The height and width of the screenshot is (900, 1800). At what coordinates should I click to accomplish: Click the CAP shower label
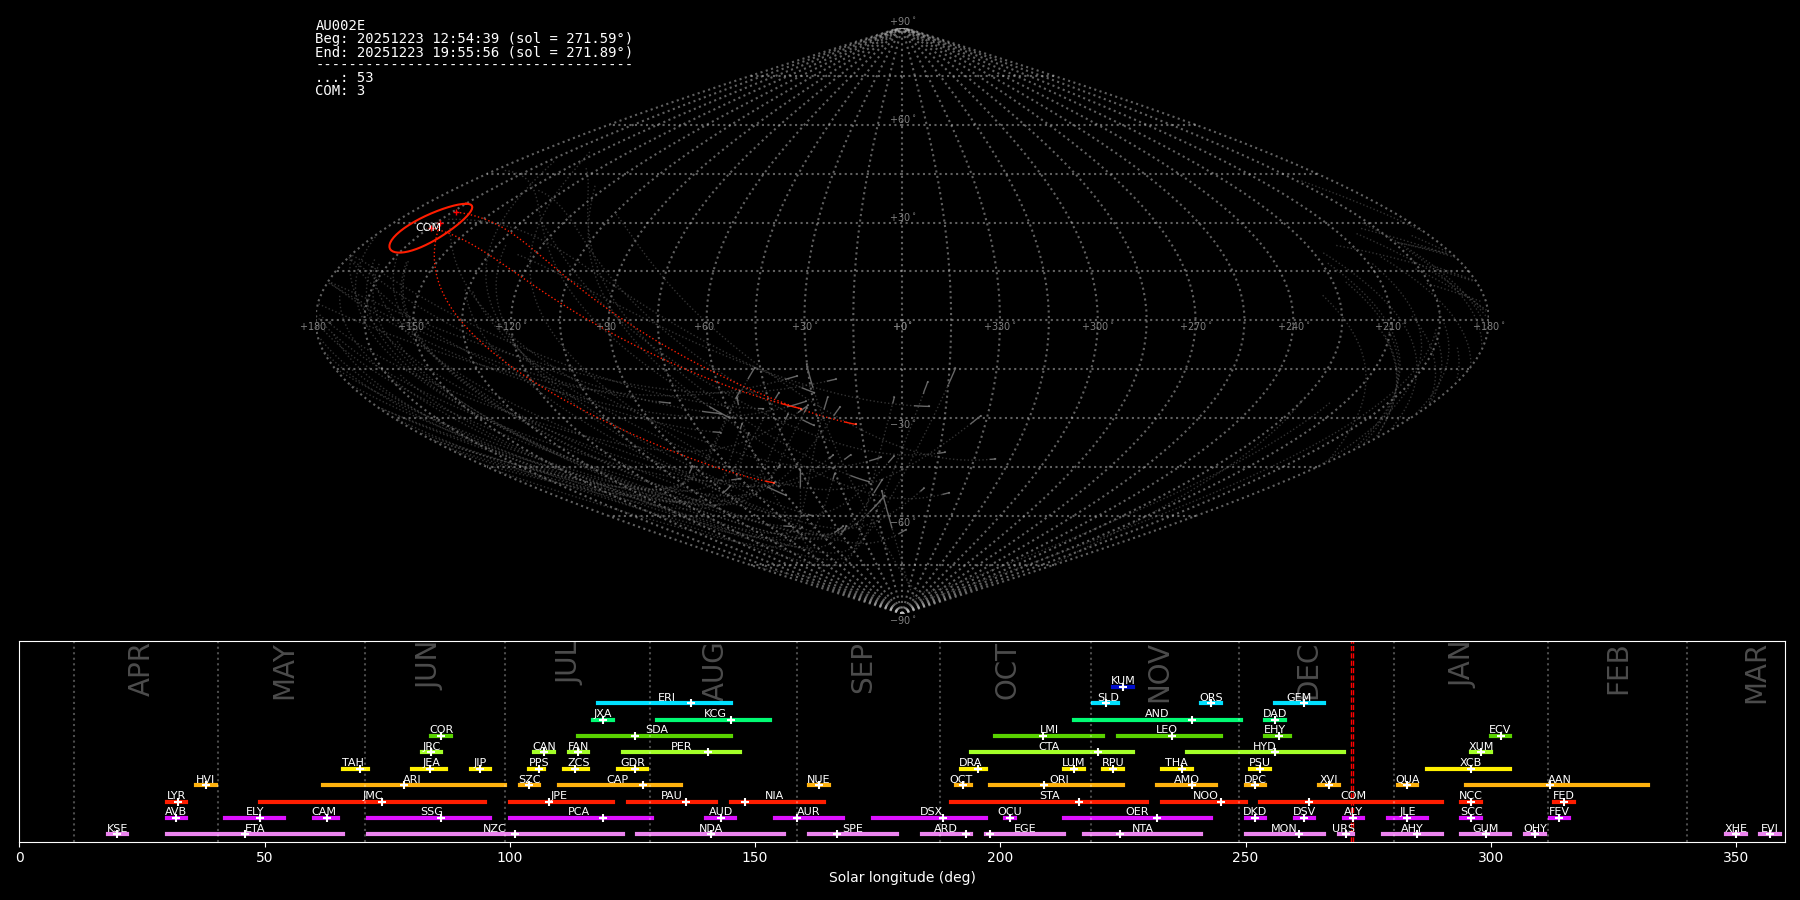point(618,780)
